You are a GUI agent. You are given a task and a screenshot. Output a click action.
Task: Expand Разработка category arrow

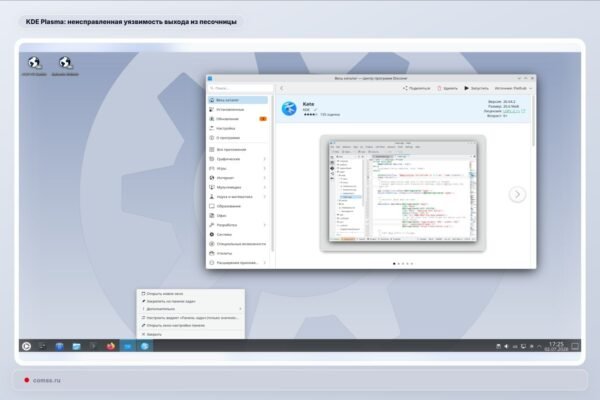click(264, 225)
